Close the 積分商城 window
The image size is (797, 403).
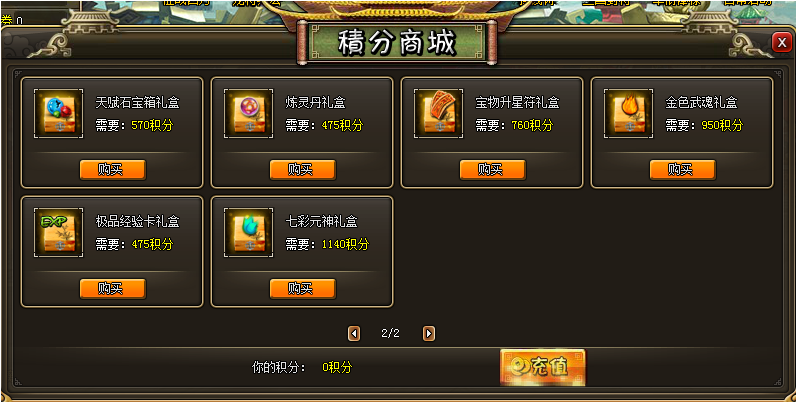[x=782, y=43]
